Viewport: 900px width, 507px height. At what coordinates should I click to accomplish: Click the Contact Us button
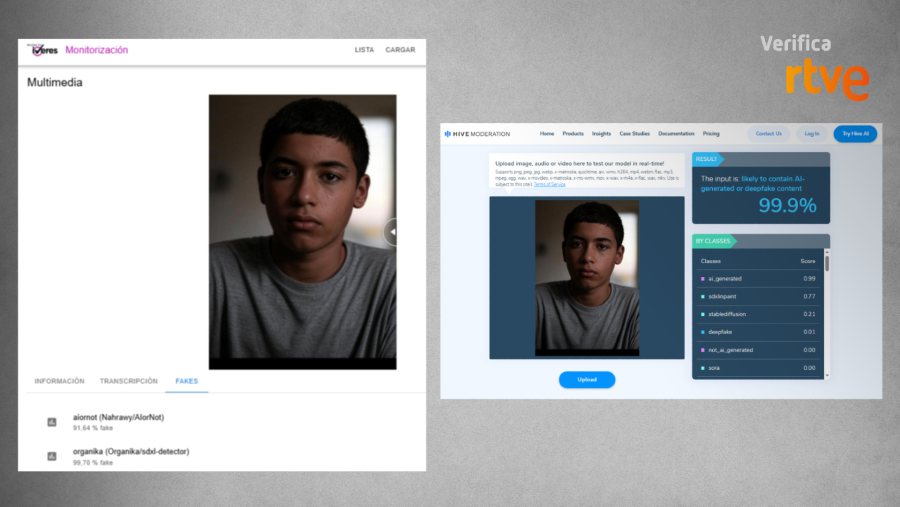coord(768,133)
